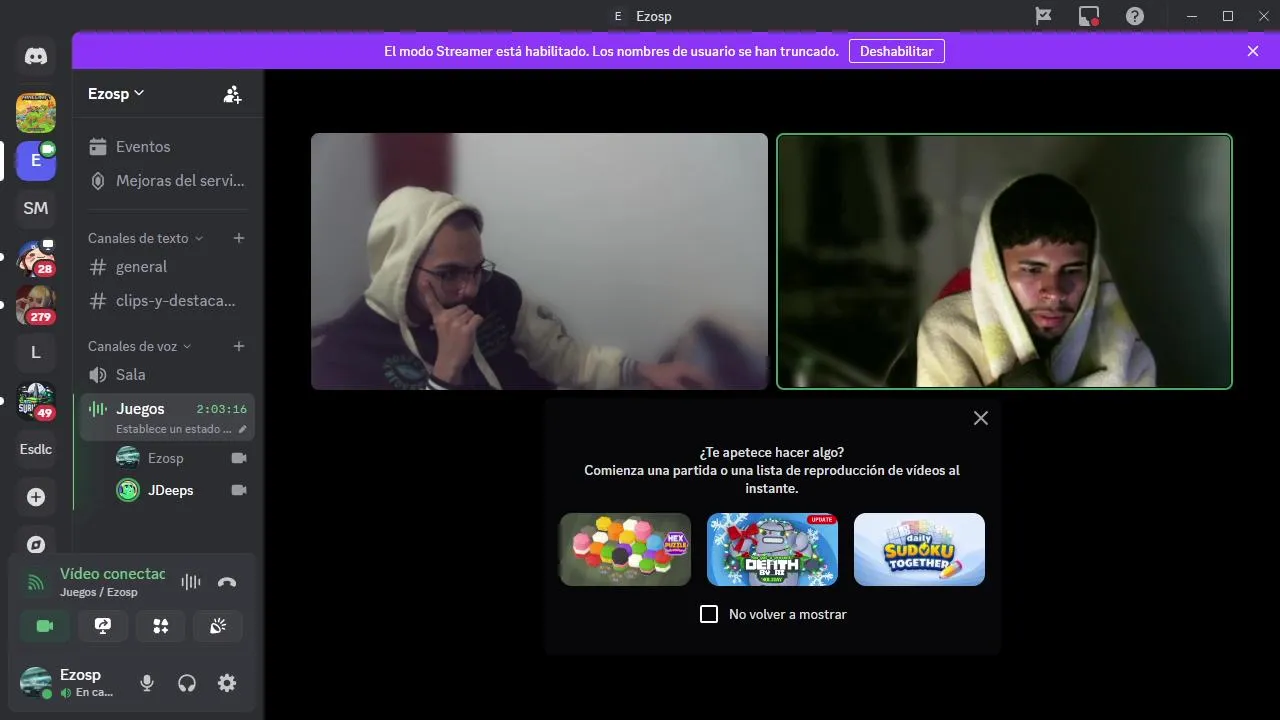Expand Ezosp server menu dropdown

coord(117,93)
